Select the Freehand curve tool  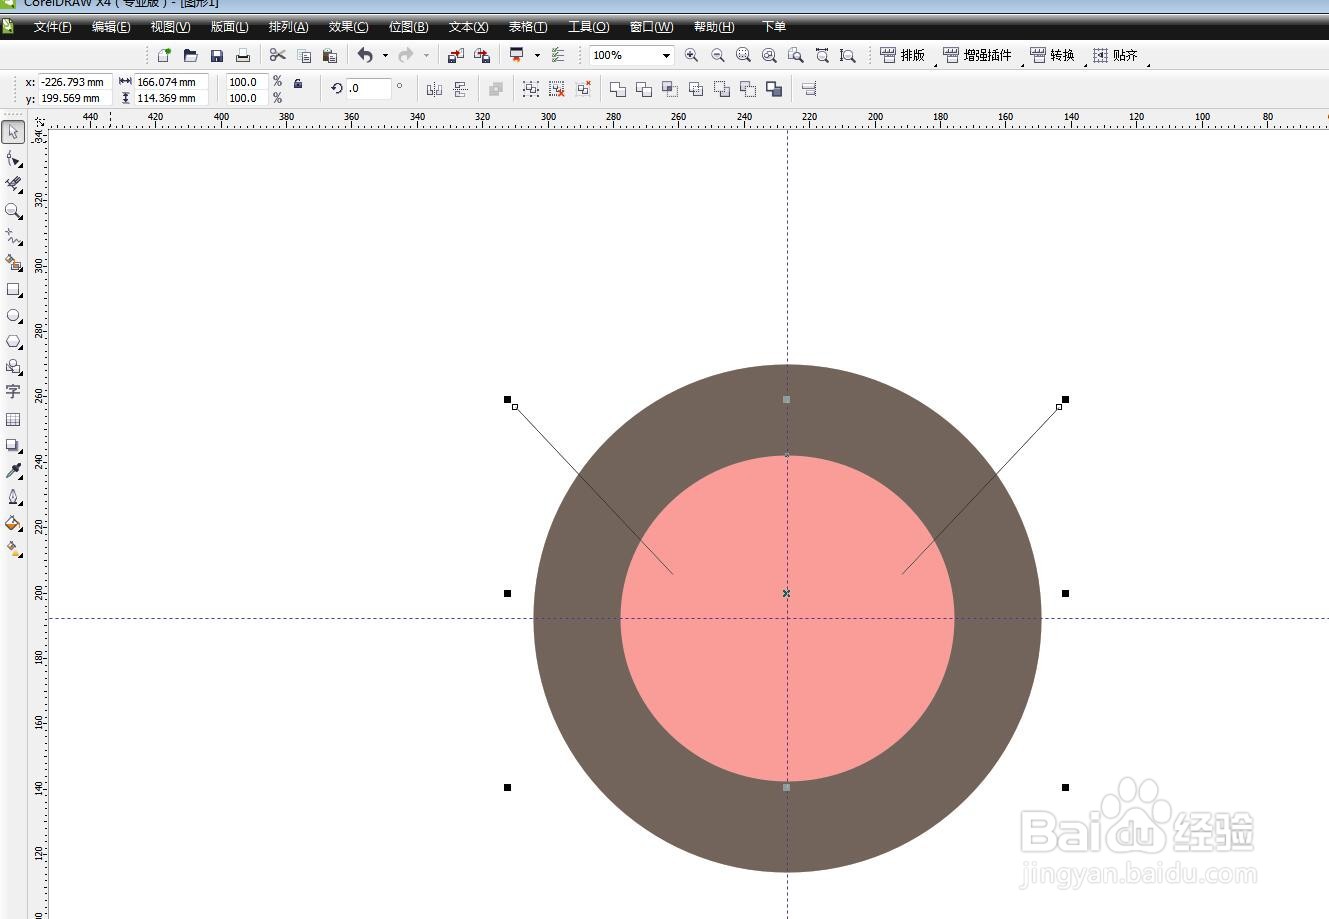13,237
